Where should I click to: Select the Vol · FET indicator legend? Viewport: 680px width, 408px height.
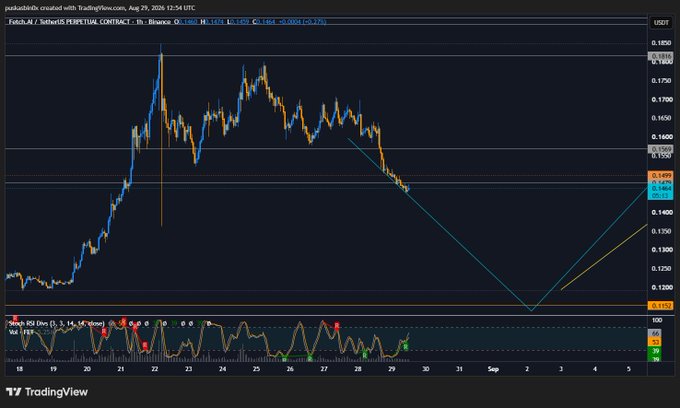pos(22,332)
